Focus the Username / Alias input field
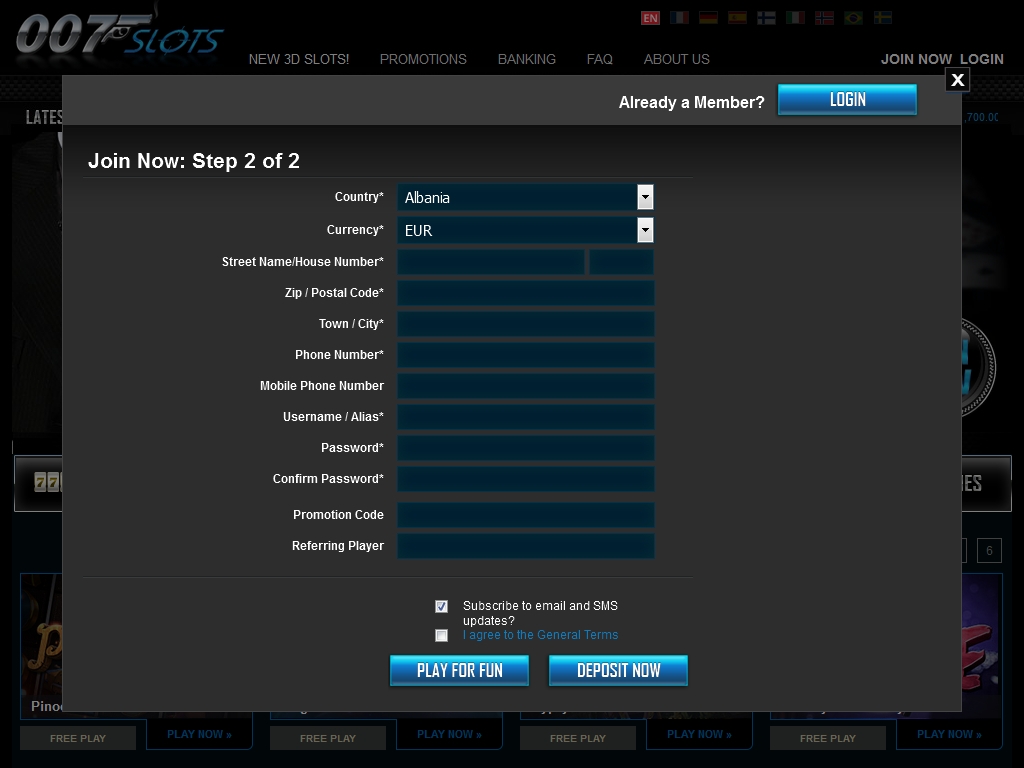The image size is (1024, 768). [526, 417]
